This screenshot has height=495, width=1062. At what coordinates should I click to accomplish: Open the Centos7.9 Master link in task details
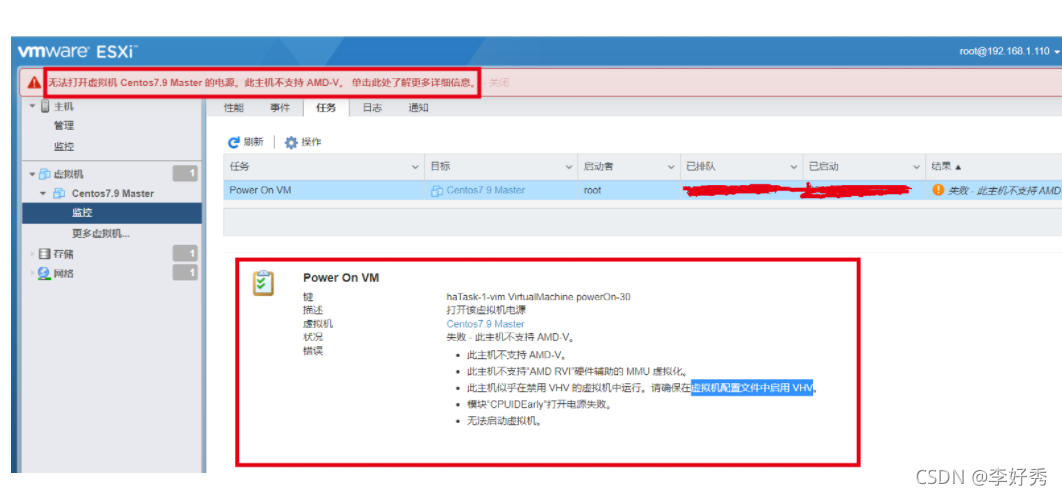[x=485, y=324]
